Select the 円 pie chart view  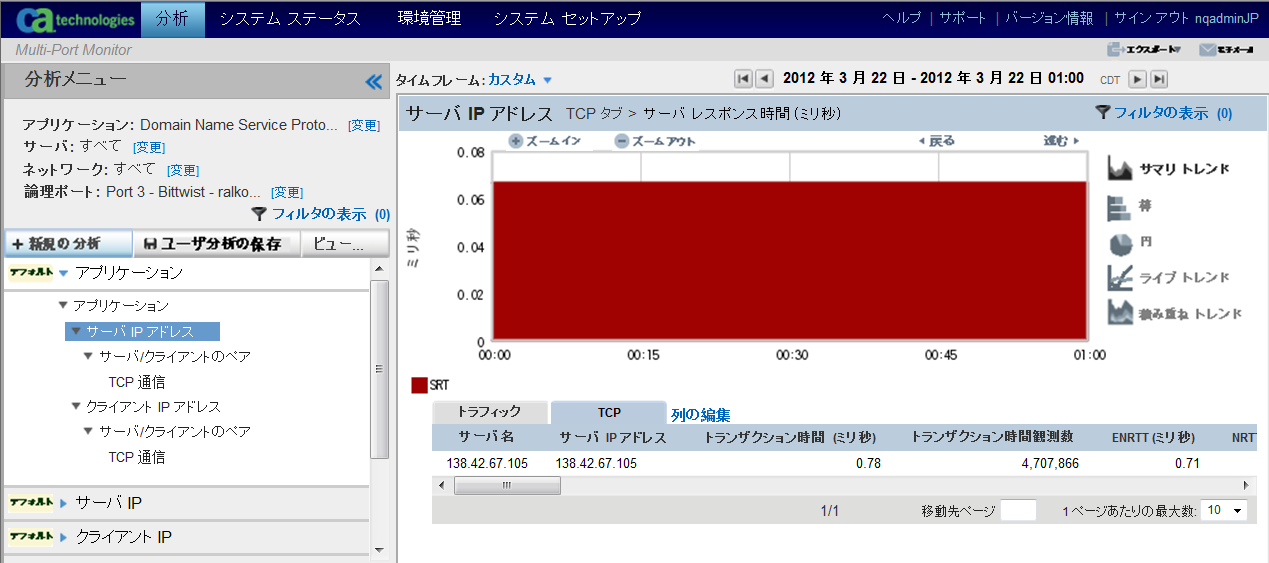click(x=1130, y=243)
